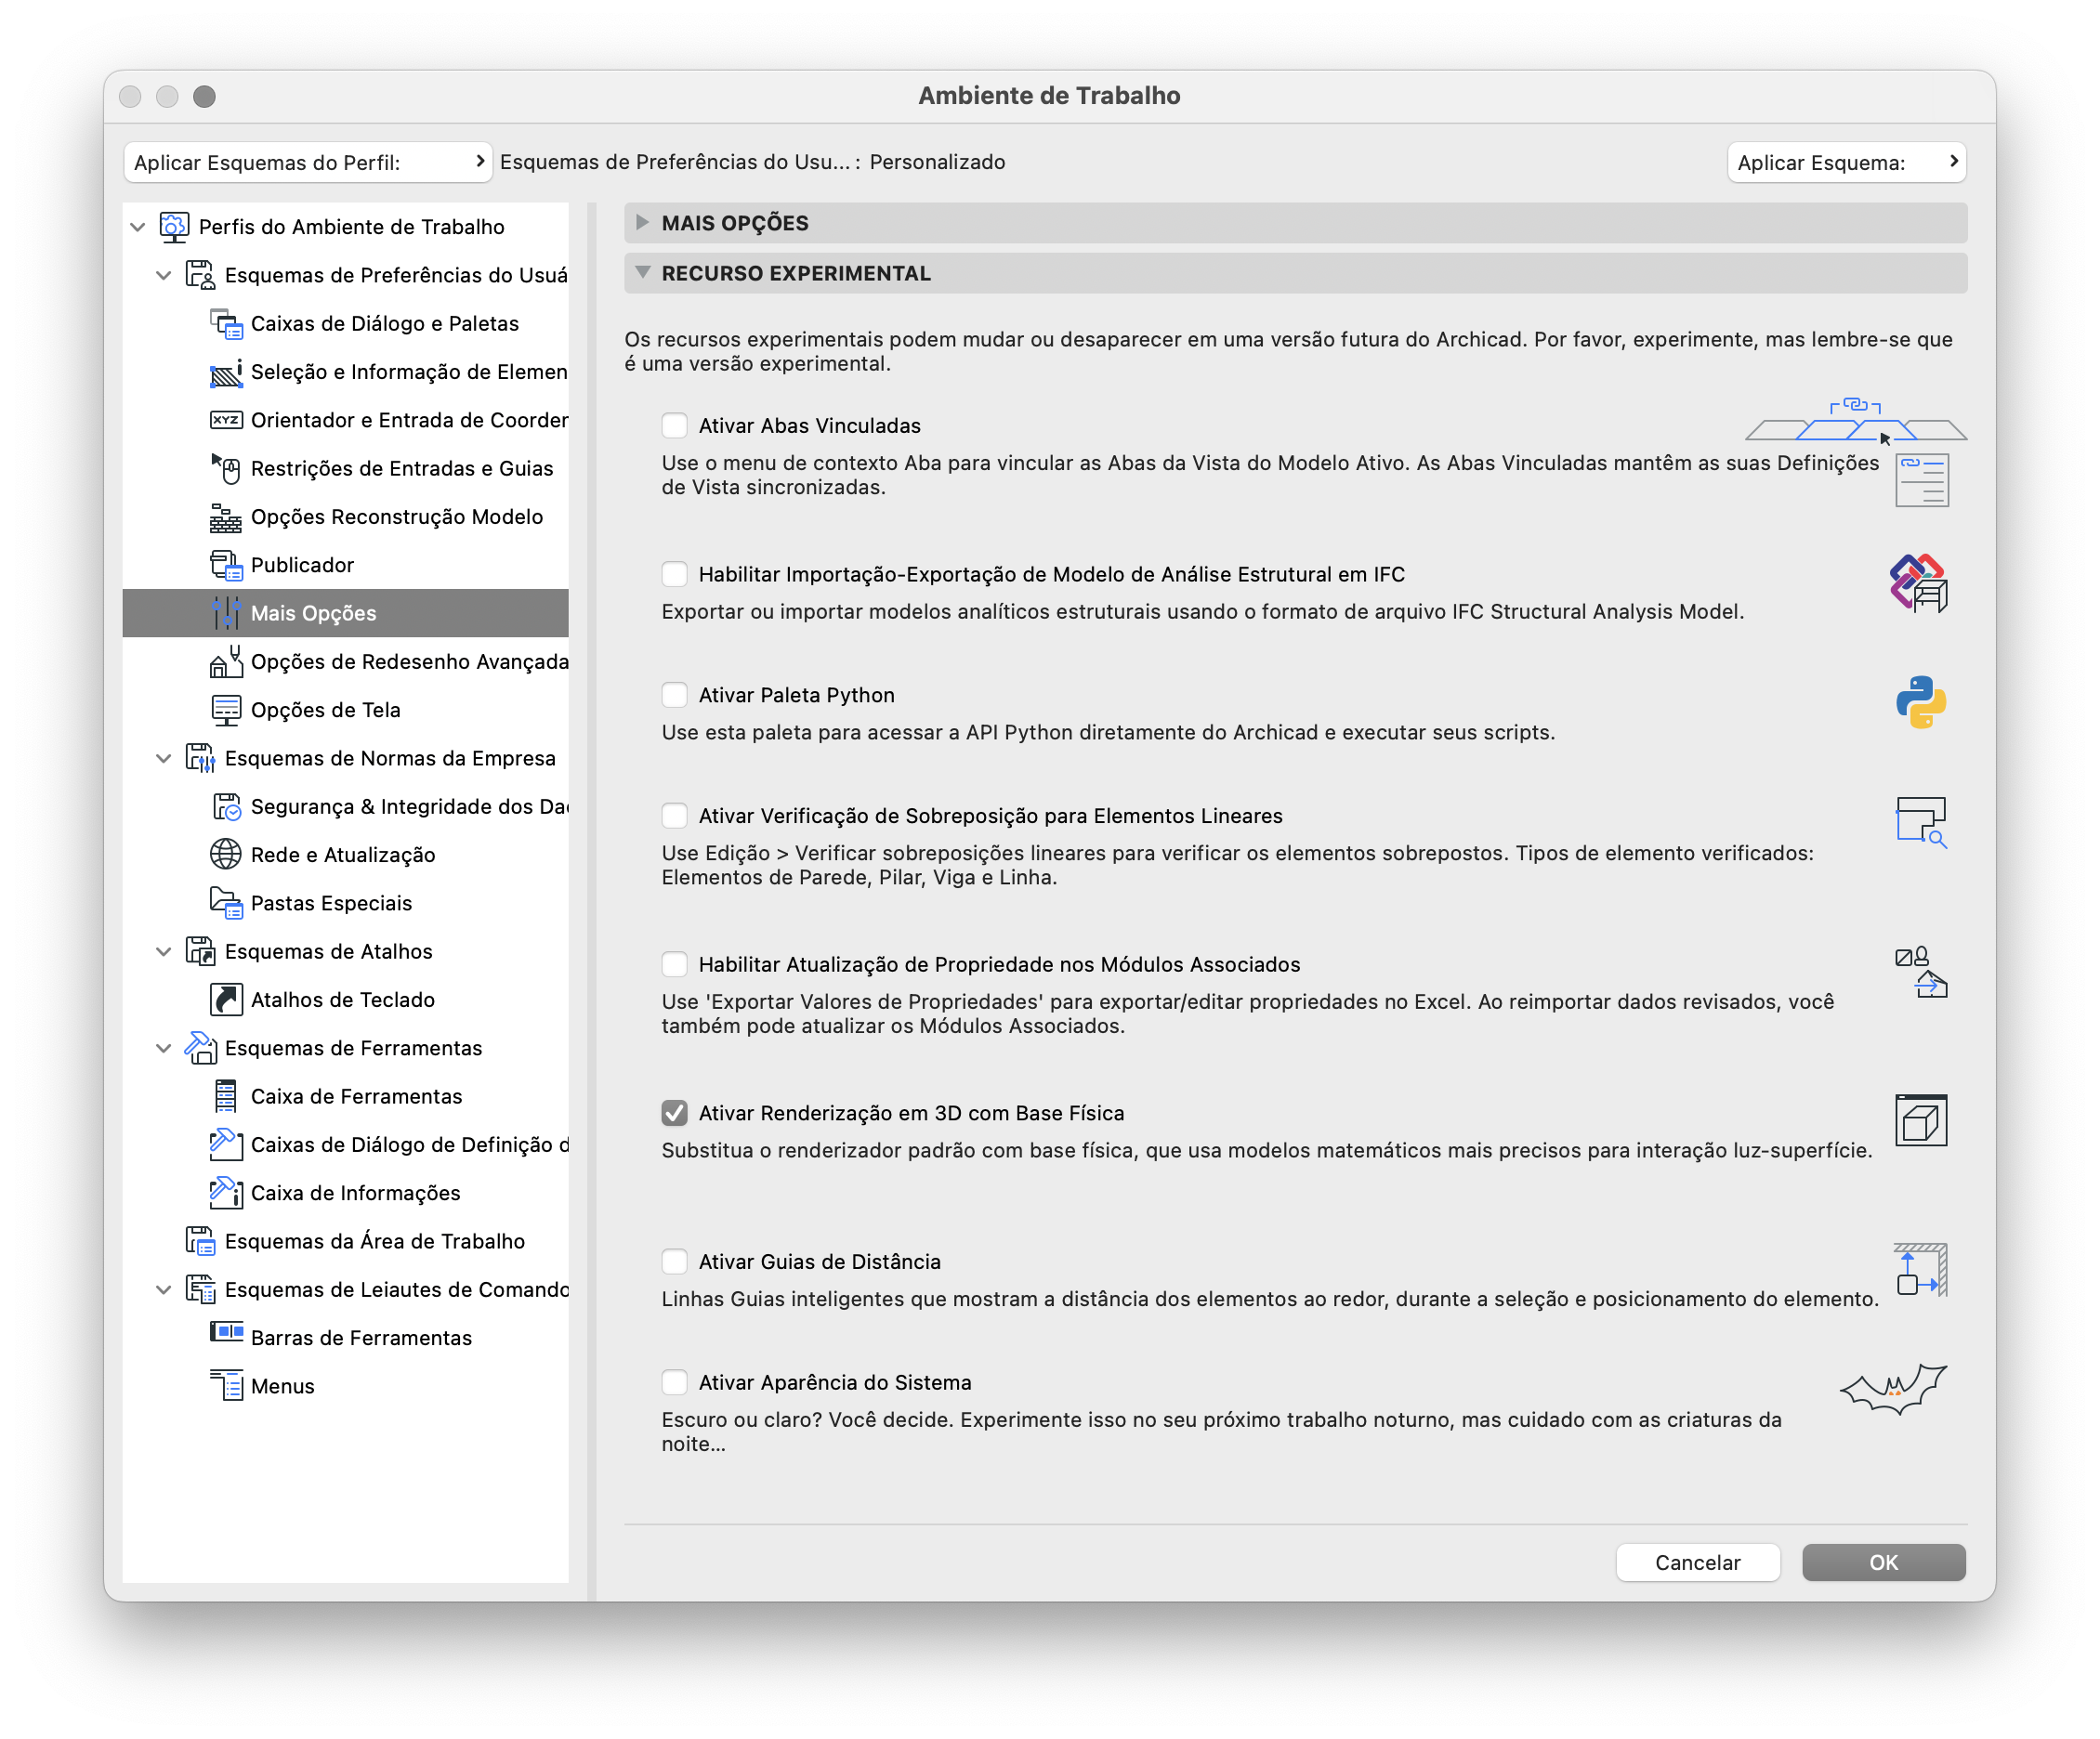The height and width of the screenshot is (1739, 2100).
Task: Enable Ativar Abas Vinculadas checkbox
Action: pyautogui.click(x=675, y=426)
